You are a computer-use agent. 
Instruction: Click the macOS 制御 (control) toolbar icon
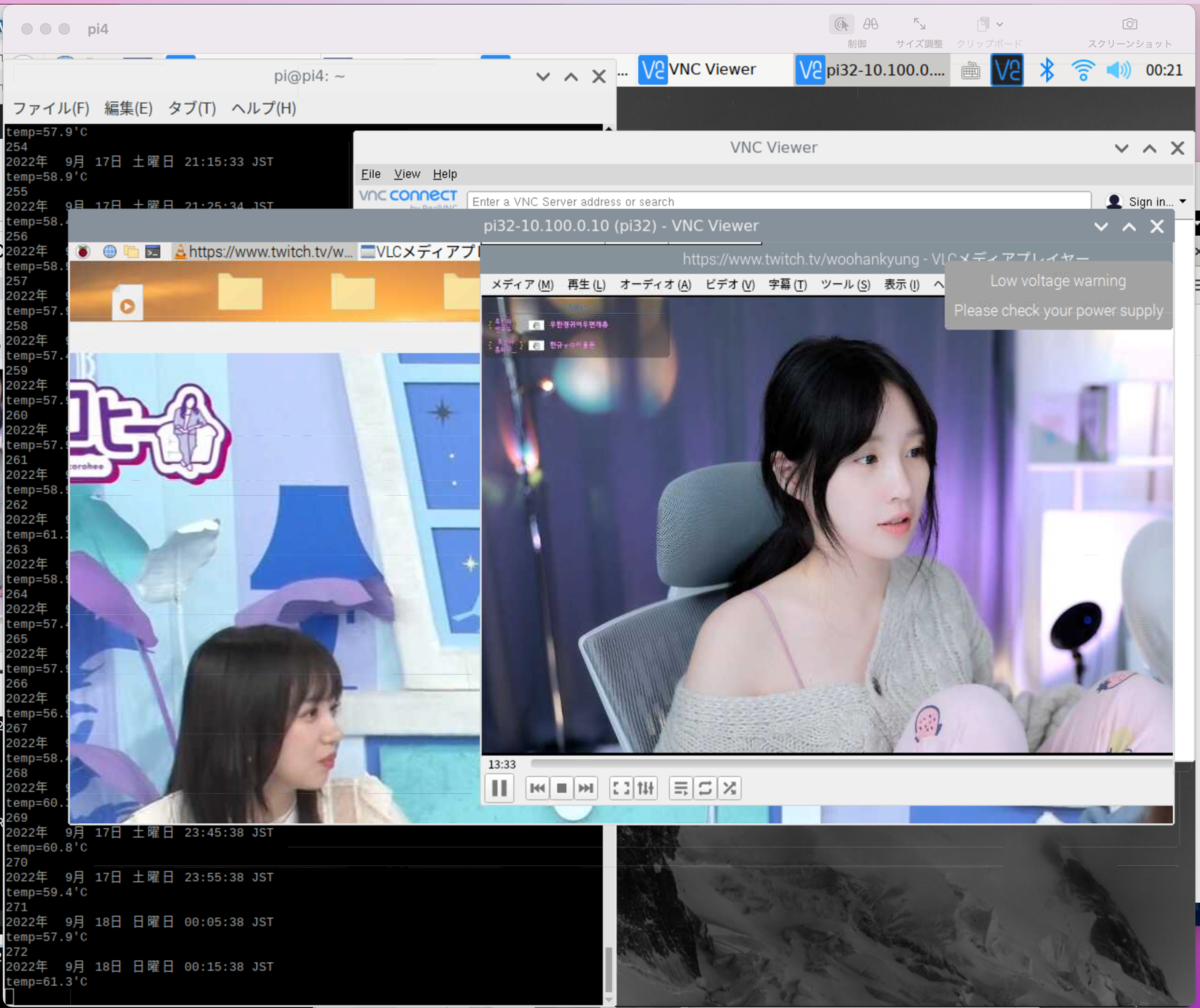tap(842, 24)
